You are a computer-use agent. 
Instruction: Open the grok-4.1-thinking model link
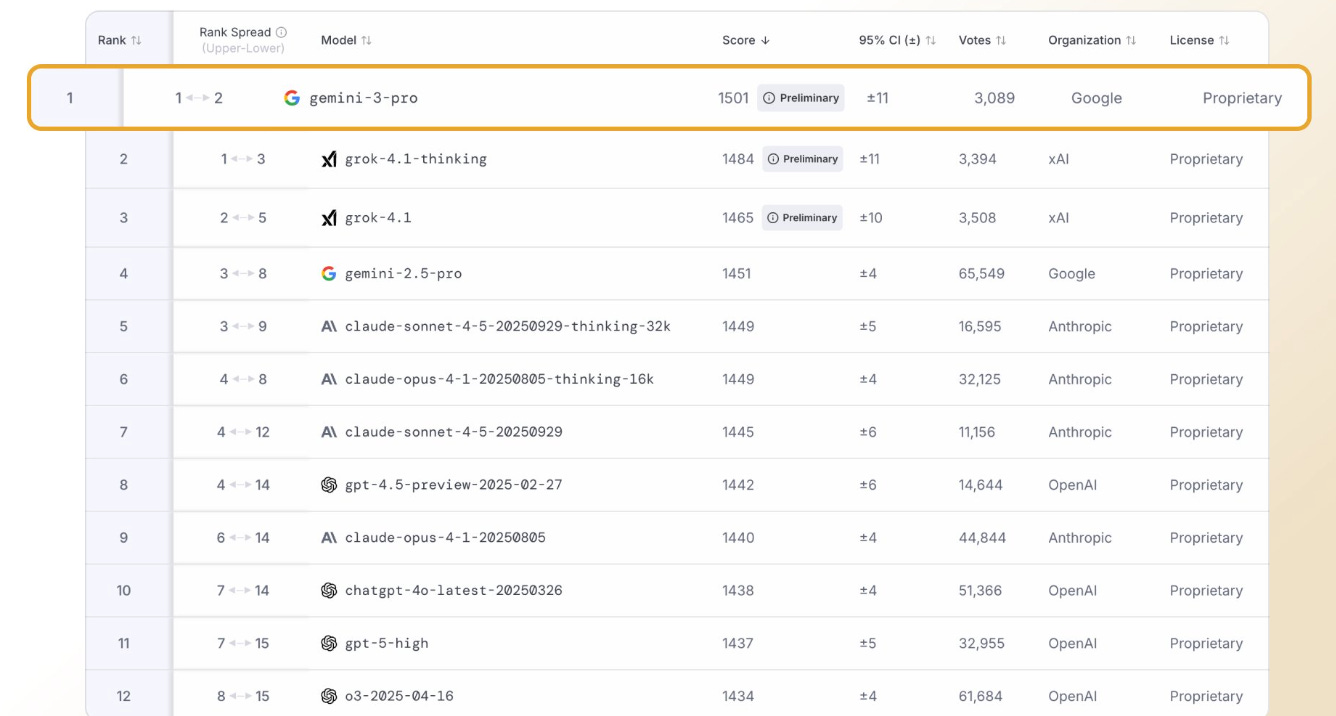pyautogui.click(x=416, y=159)
